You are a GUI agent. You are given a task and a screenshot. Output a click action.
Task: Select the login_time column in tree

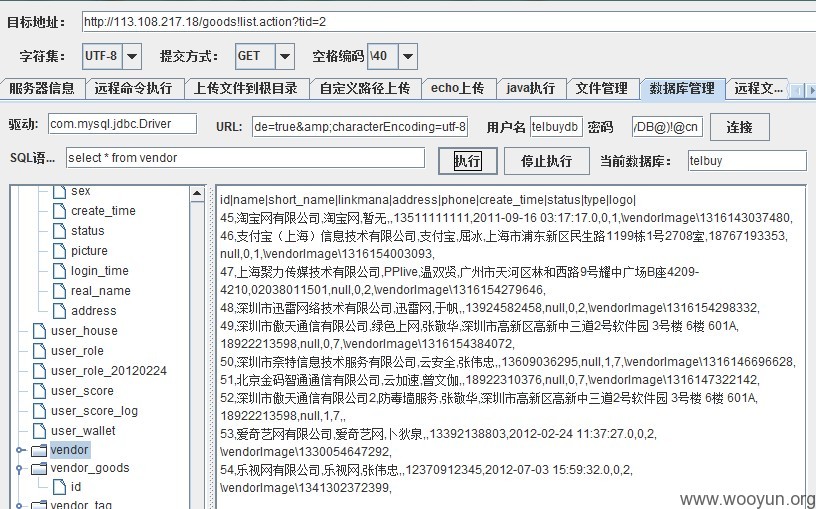(99, 271)
